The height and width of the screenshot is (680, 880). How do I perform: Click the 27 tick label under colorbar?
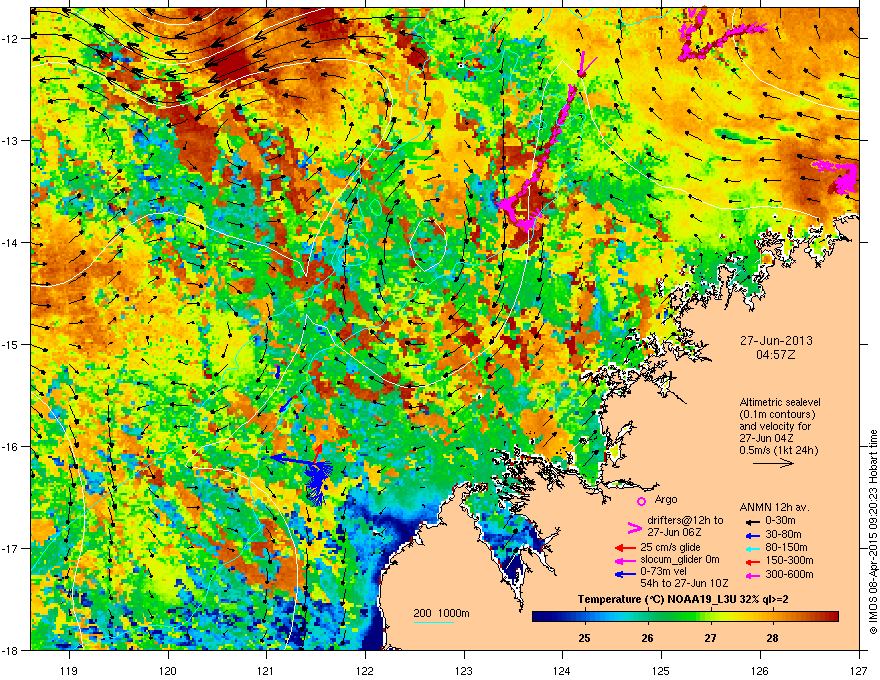tap(711, 638)
